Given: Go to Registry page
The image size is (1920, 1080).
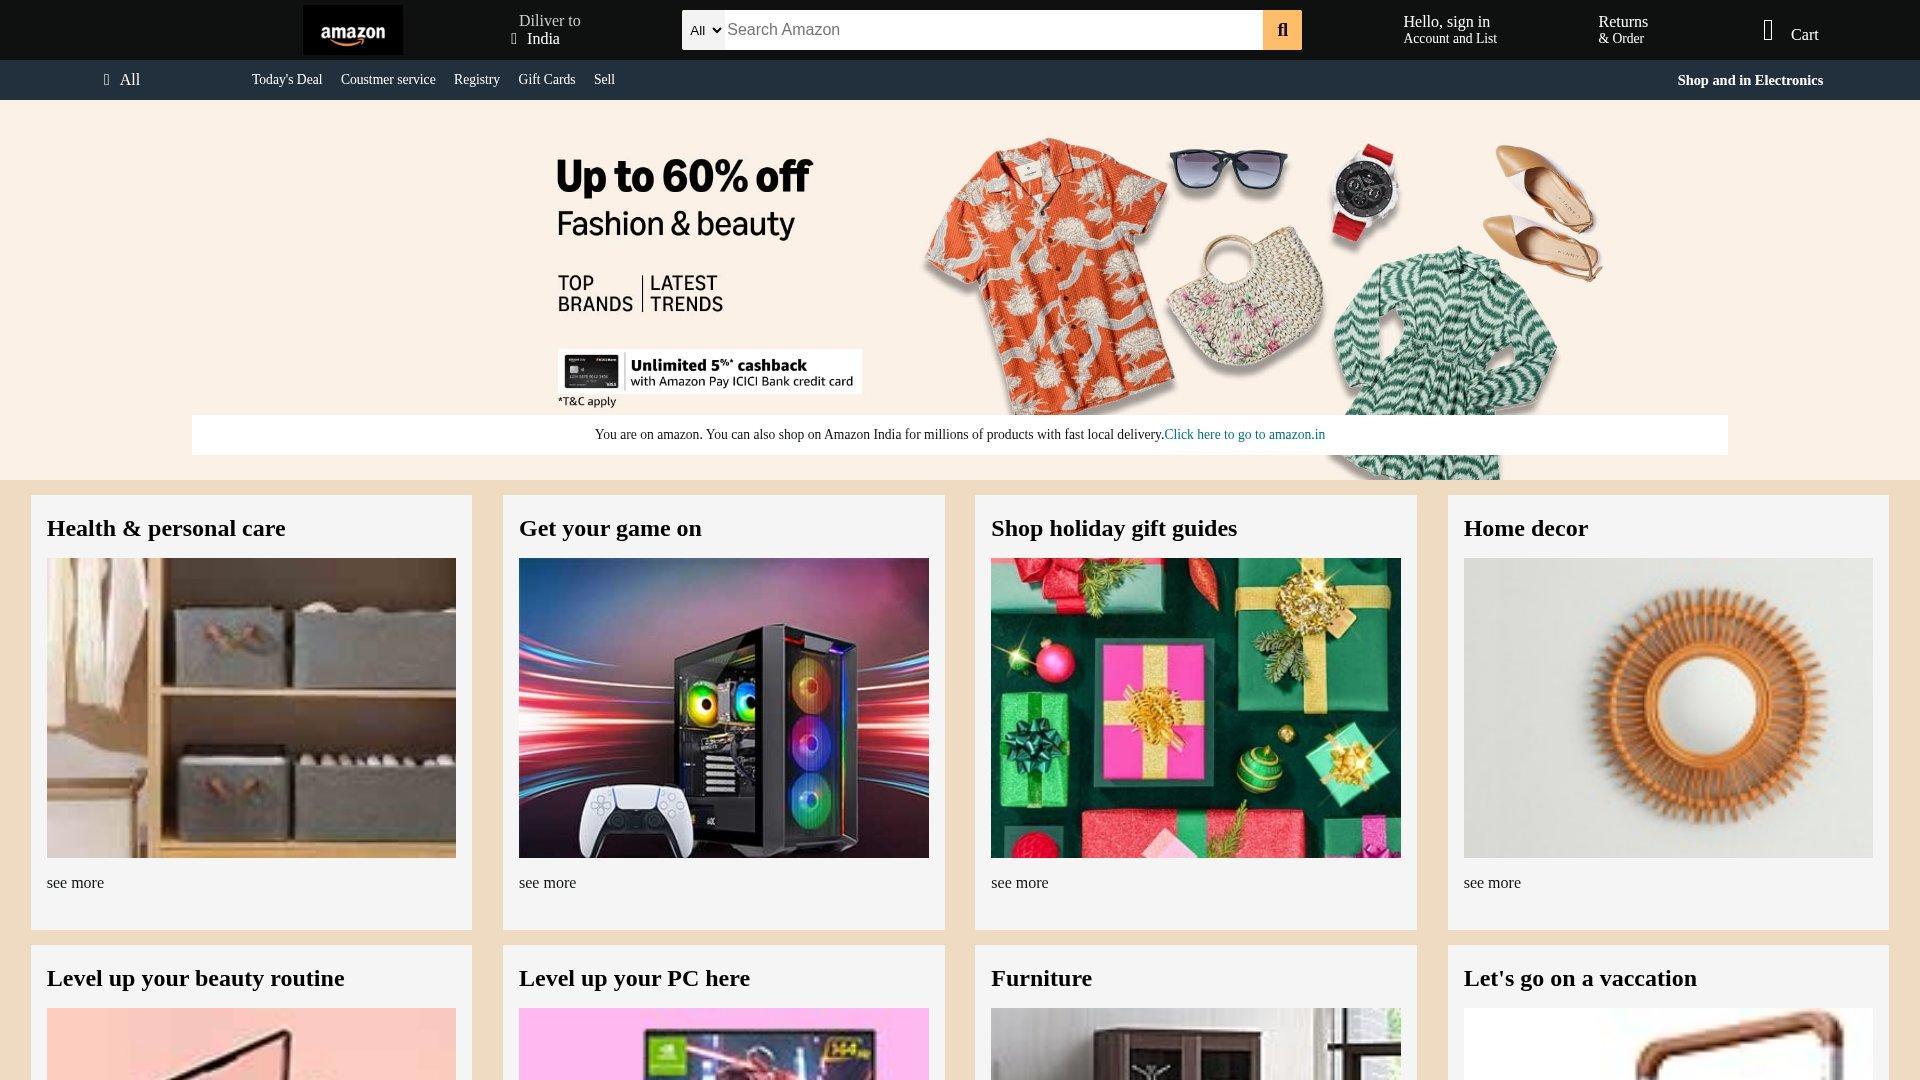Looking at the screenshot, I should [477, 80].
